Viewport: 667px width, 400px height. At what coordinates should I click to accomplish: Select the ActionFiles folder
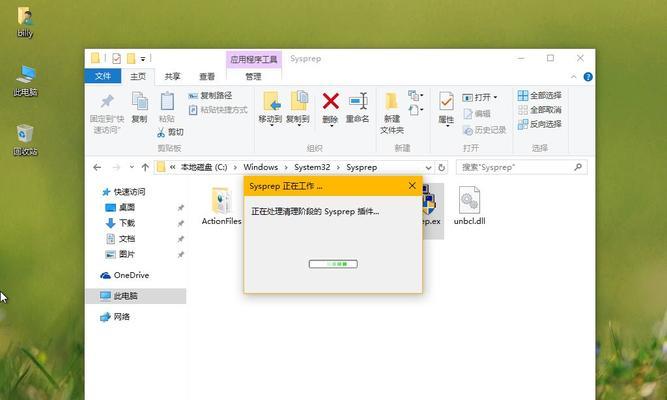click(x=222, y=206)
